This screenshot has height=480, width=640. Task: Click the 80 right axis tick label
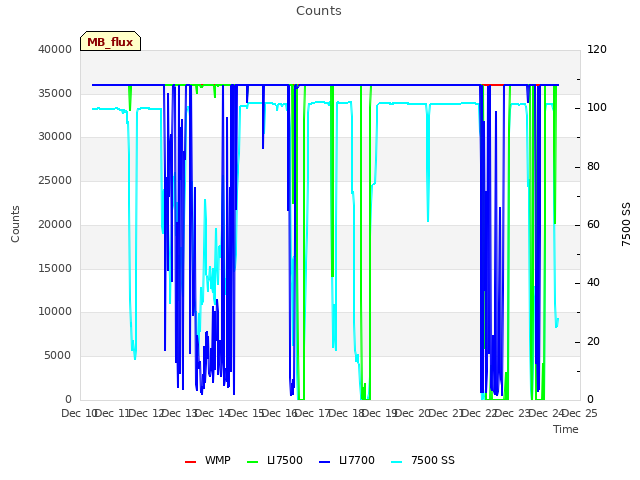click(593, 166)
